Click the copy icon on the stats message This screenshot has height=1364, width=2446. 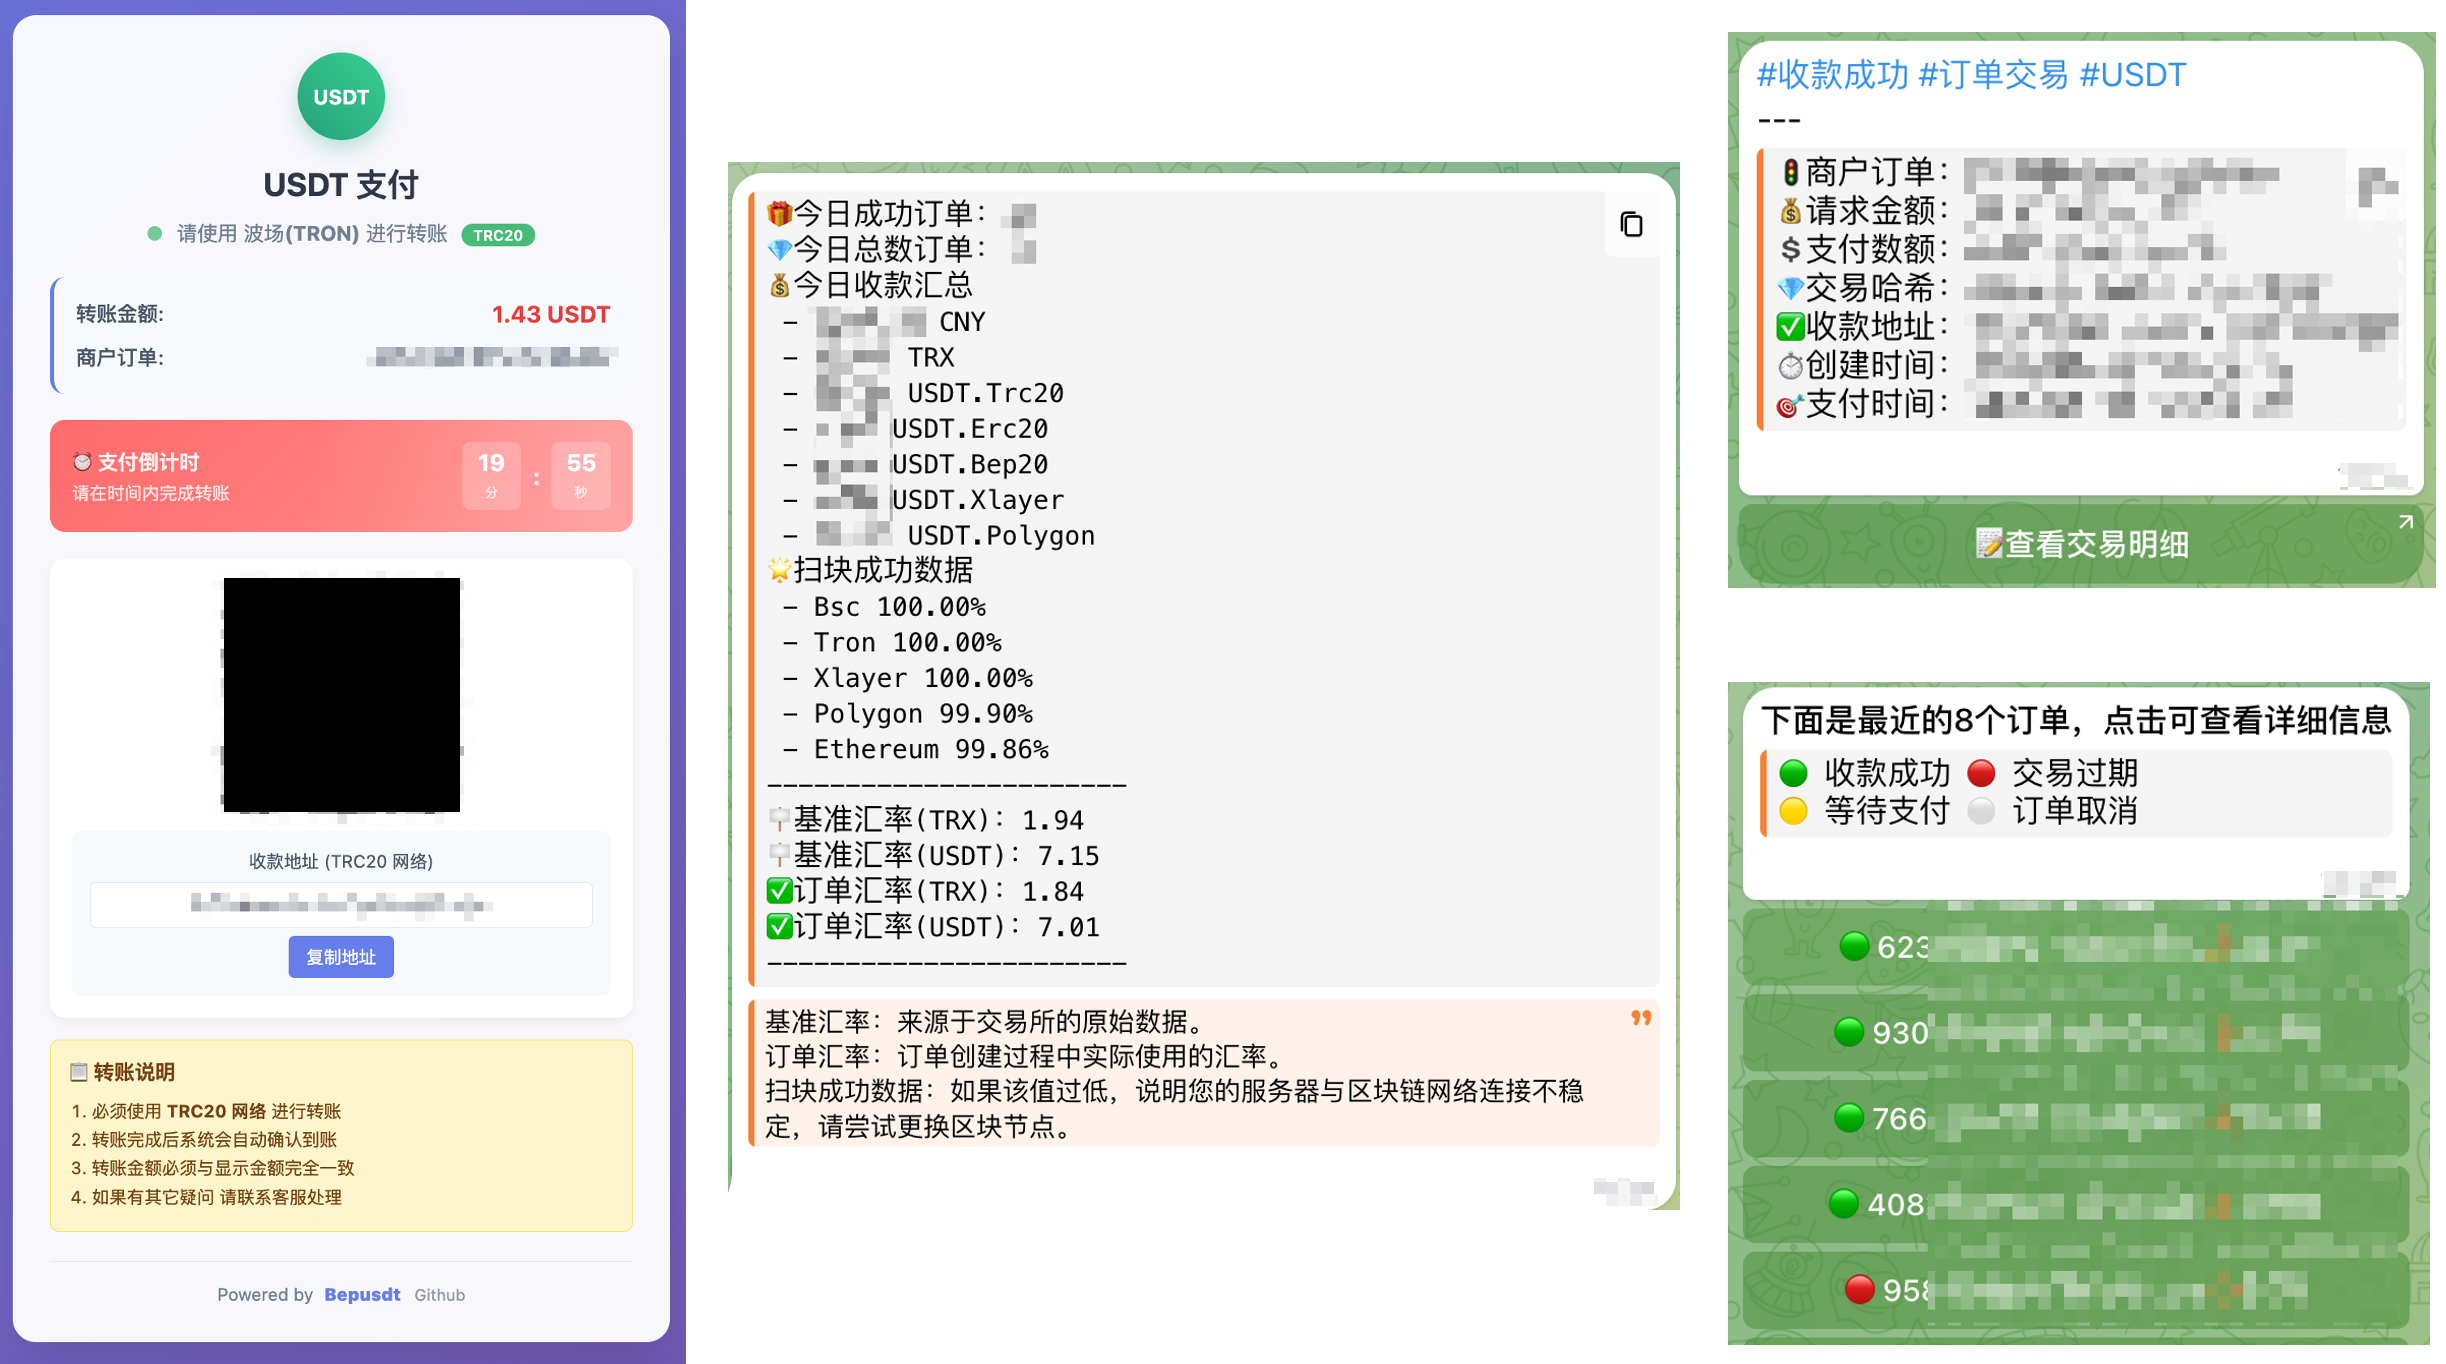(x=1631, y=224)
